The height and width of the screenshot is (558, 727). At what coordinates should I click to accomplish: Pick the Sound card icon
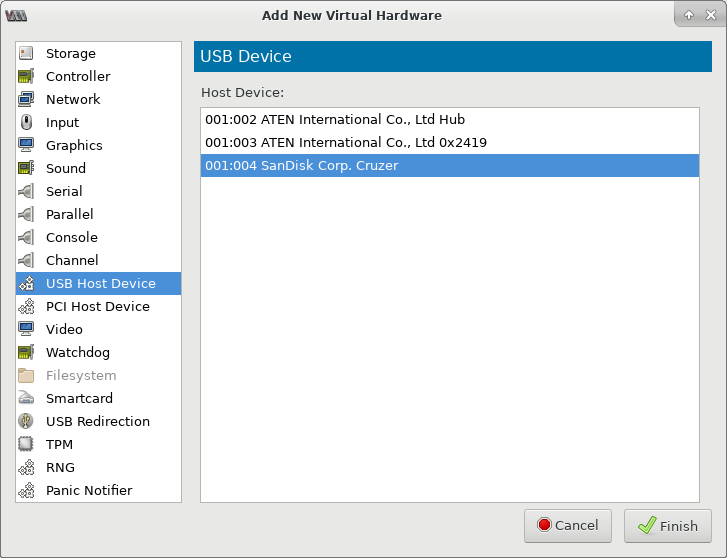tap(26, 168)
